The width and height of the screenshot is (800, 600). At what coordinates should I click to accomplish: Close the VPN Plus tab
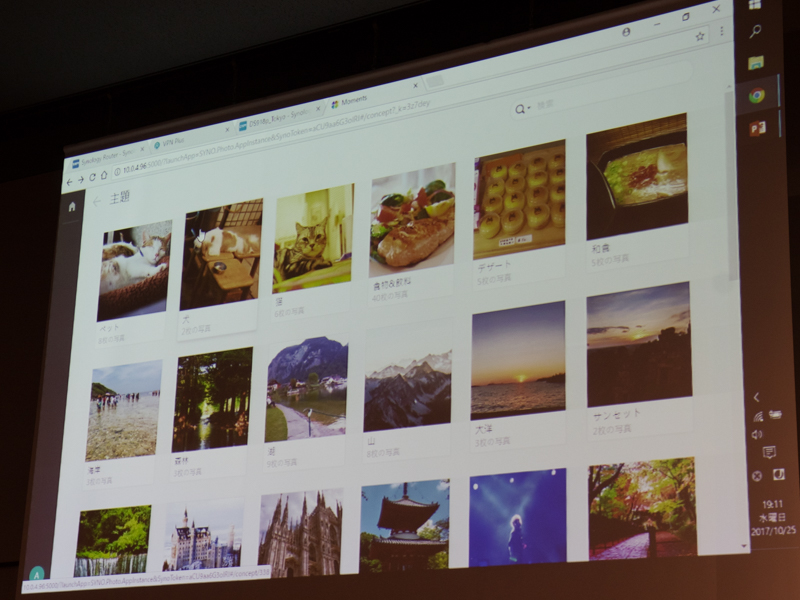coord(227,130)
